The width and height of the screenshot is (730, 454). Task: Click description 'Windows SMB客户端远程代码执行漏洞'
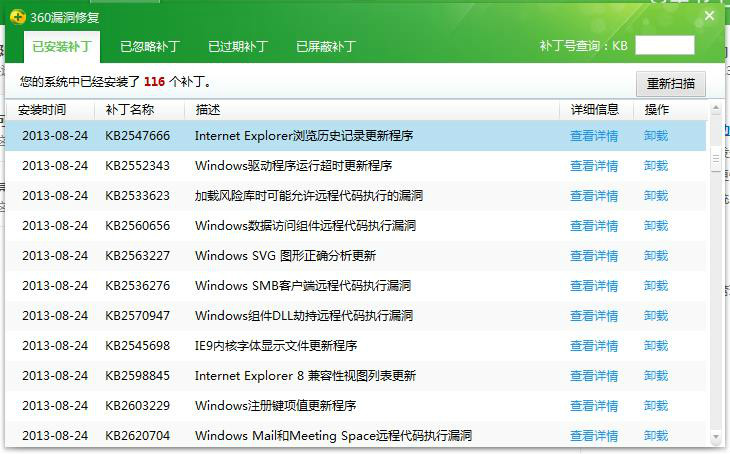[303, 285]
